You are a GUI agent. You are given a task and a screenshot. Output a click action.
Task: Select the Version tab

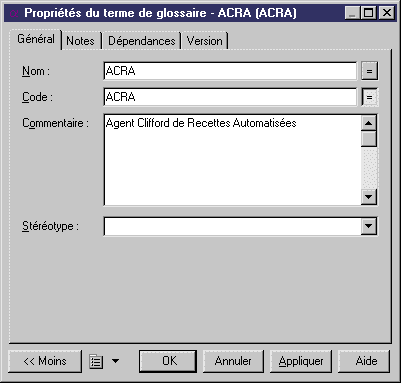click(x=205, y=41)
